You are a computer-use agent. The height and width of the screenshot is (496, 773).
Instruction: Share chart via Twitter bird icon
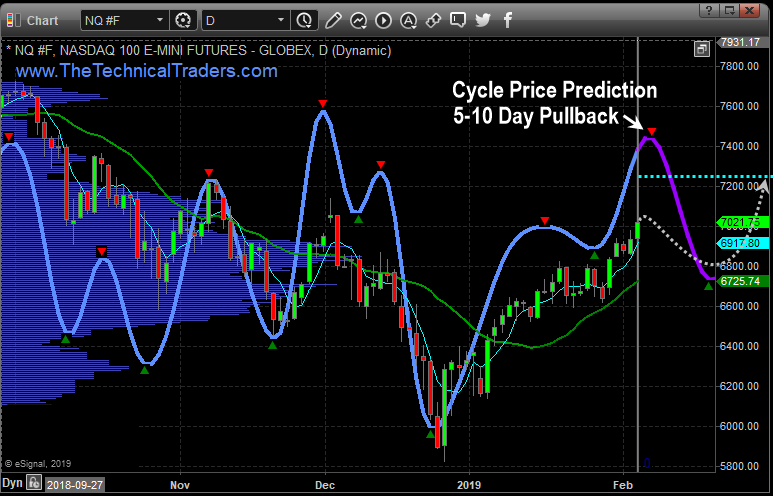click(483, 20)
